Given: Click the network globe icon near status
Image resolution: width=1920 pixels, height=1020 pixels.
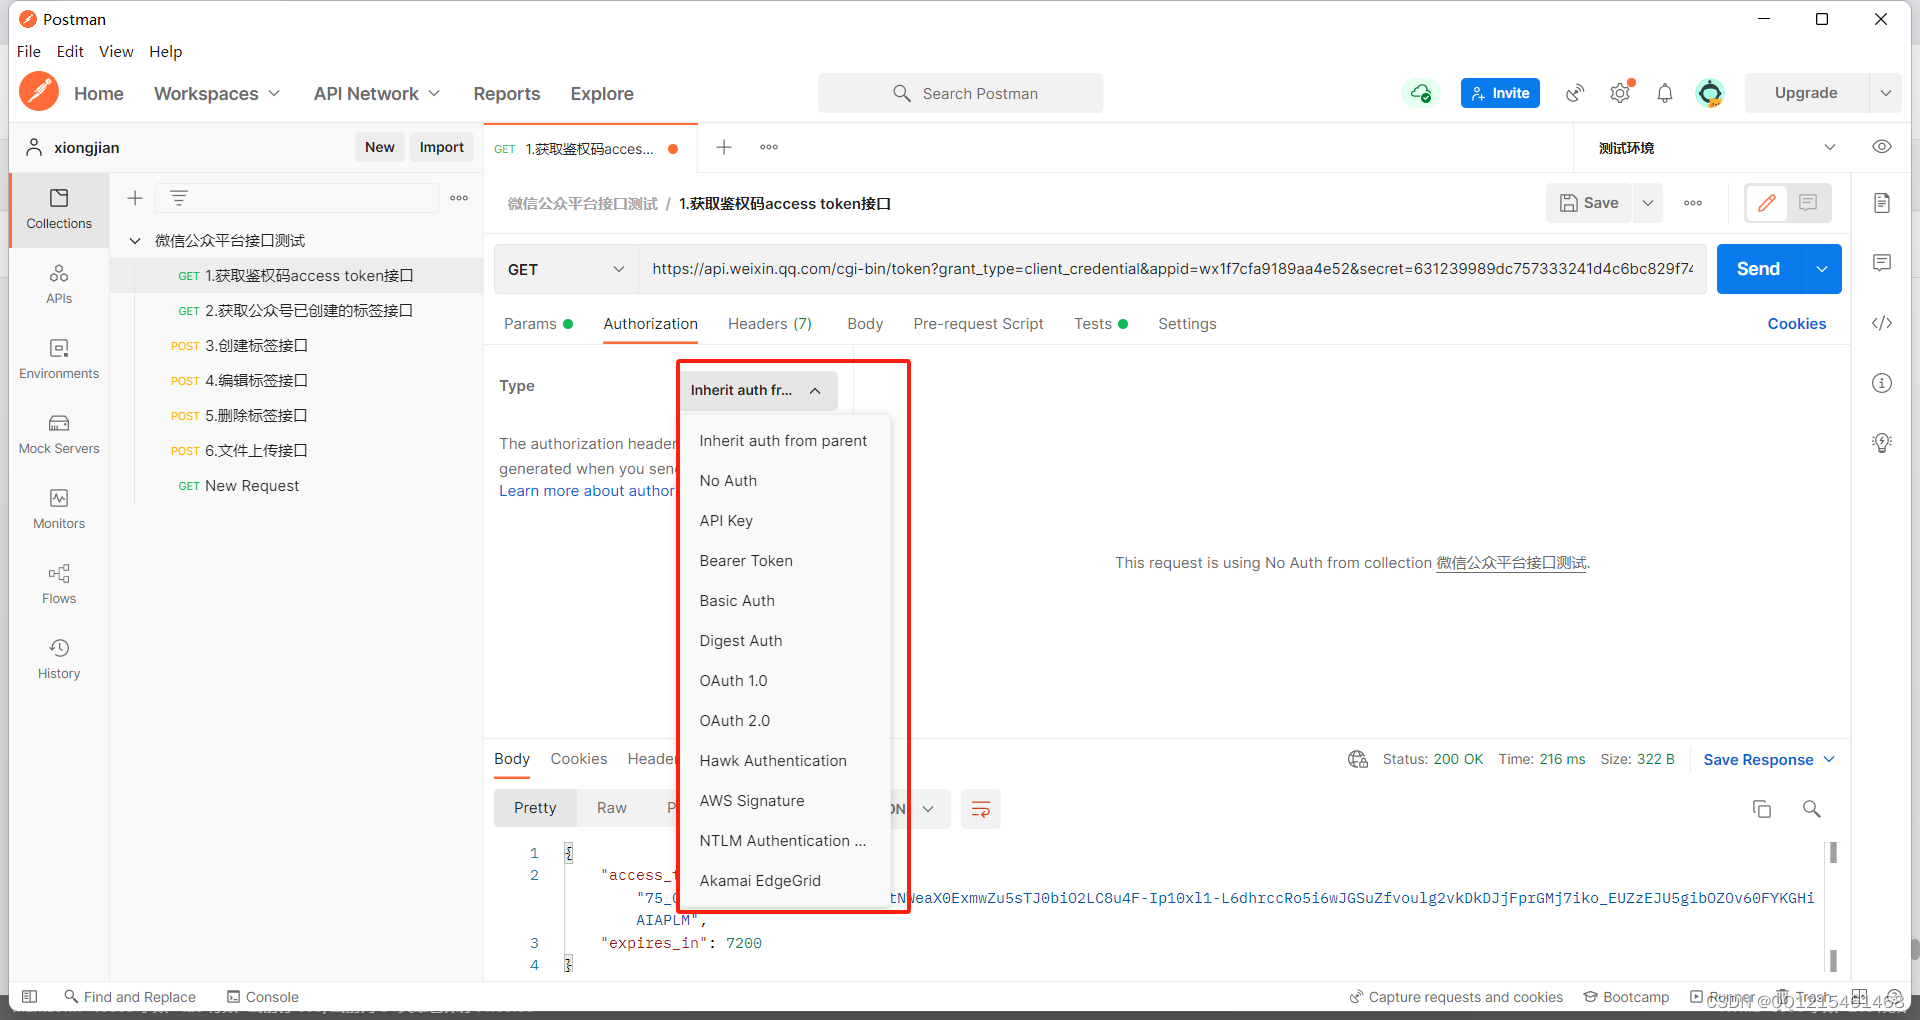Looking at the screenshot, I should [x=1357, y=760].
